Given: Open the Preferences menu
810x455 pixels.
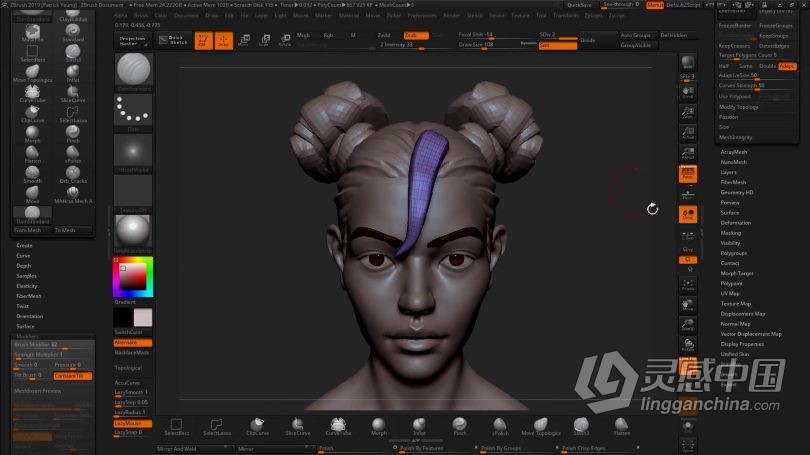Looking at the screenshot, I should click(x=422, y=15).
